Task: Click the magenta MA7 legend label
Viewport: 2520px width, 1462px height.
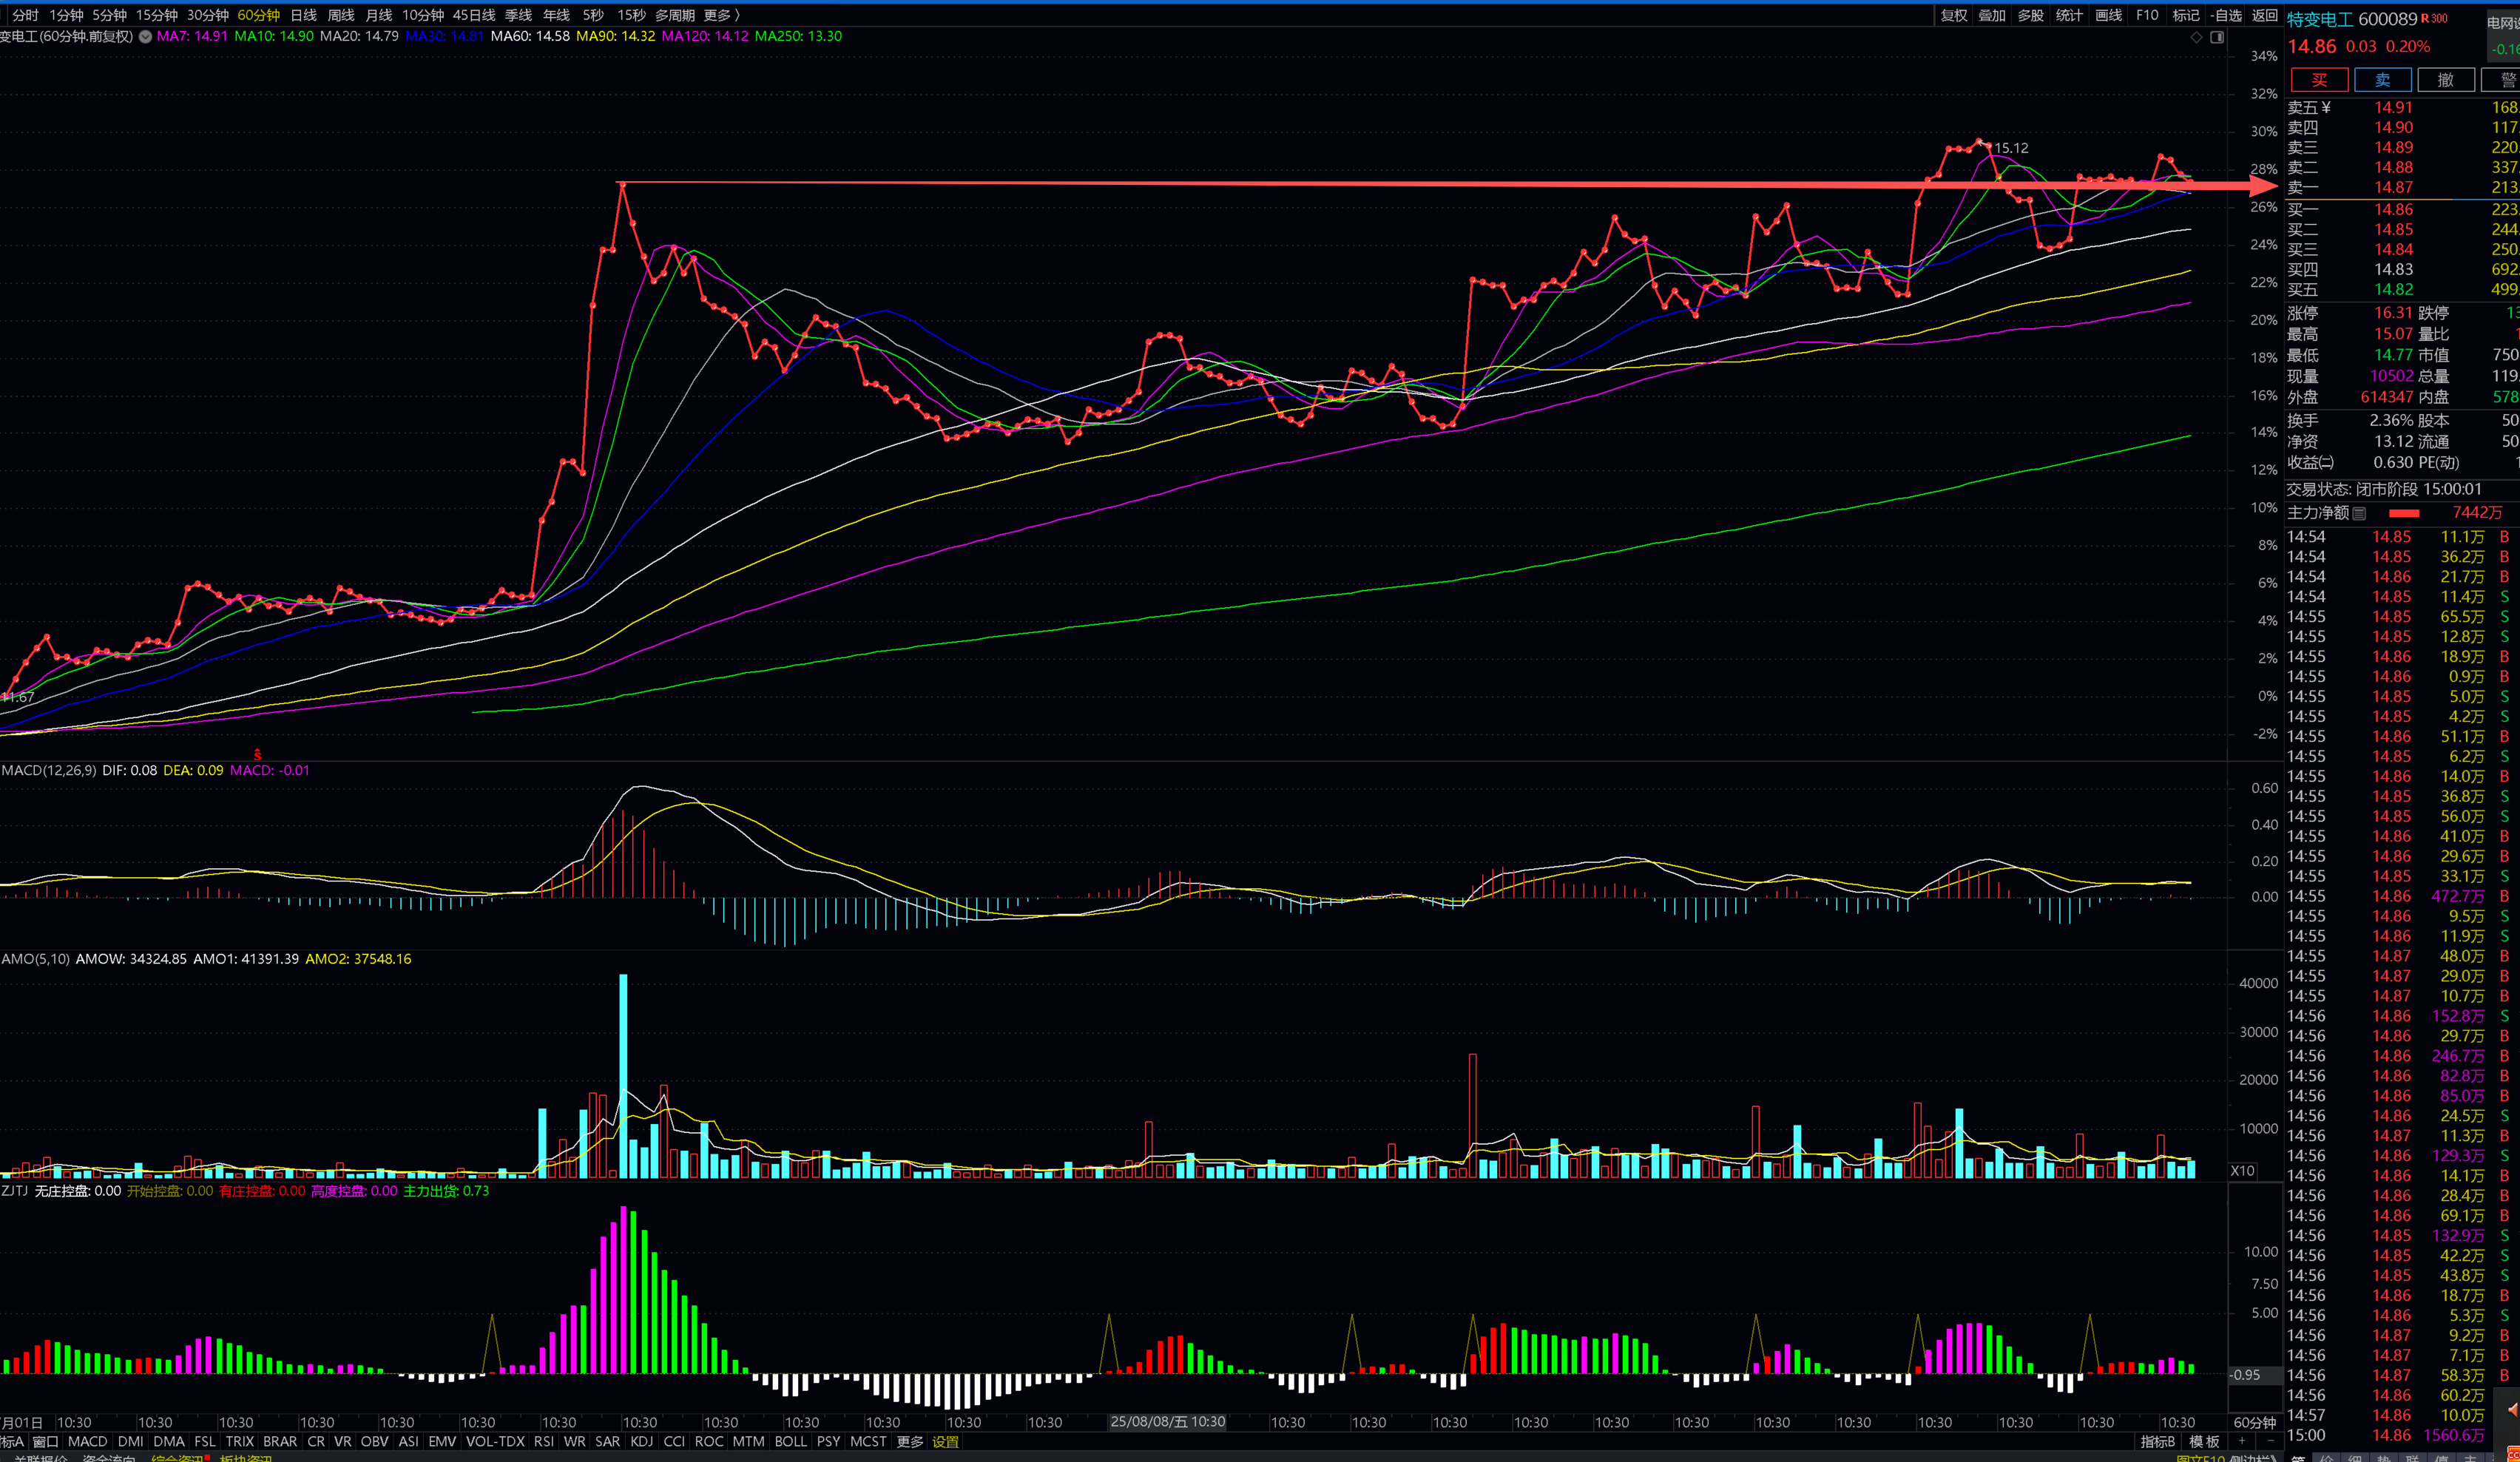Action: pos(192,36)
